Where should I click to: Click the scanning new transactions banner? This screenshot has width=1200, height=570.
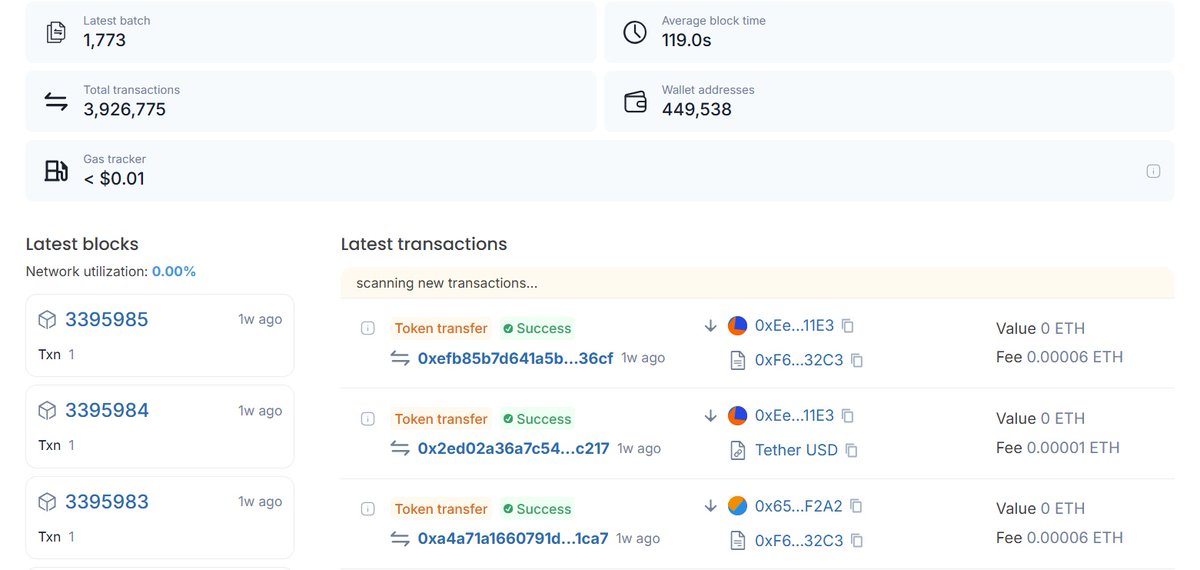pyautogui.click(x=757, y=283)
